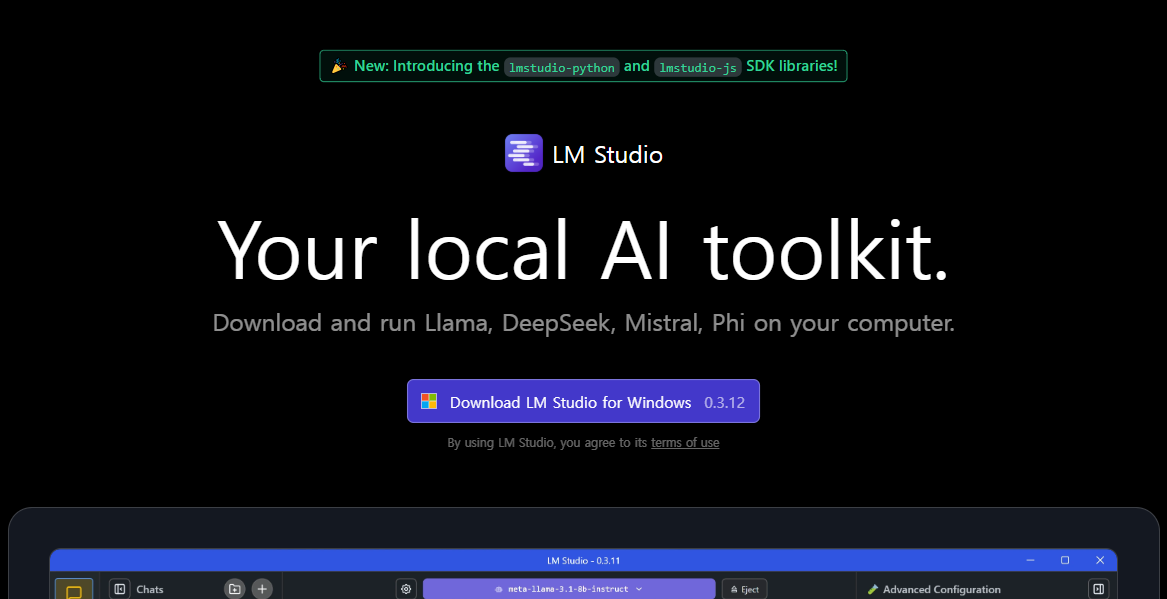Open the lmstudio-js SDK link
Image resolution: width=1167 pixels, height=599 pixels.
coord(698,68)
